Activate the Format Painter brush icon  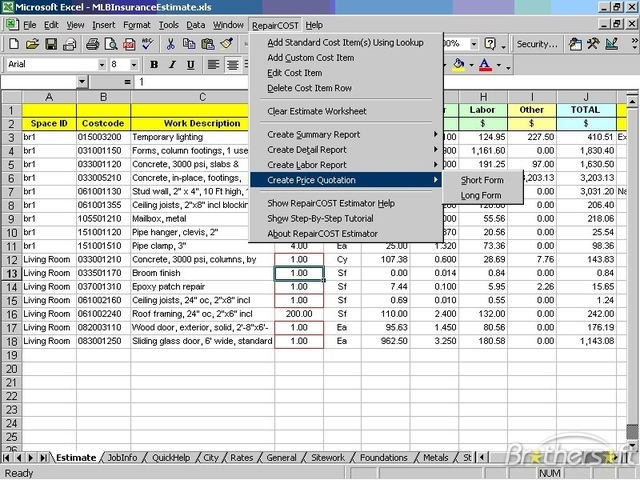(x=227, y=44)
